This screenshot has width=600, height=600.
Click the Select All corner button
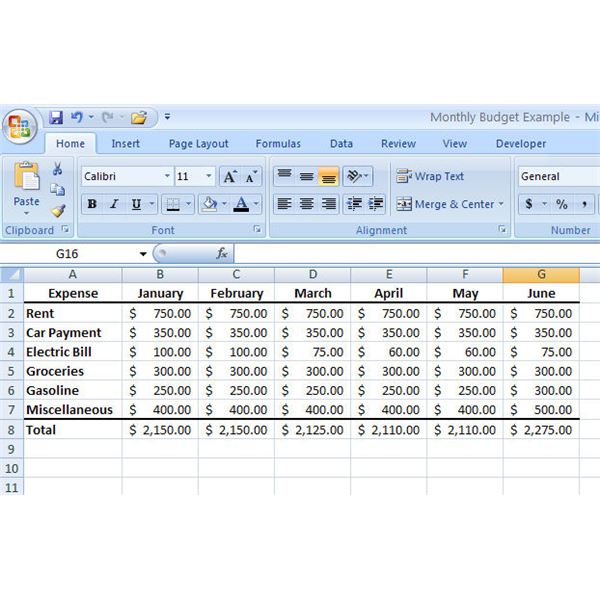(x=12, y=274)
